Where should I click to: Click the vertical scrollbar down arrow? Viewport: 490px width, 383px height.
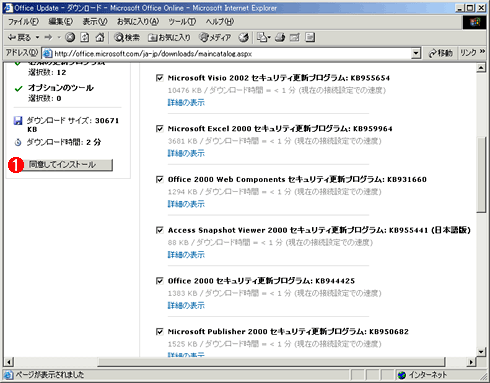(x=481, y=352)
